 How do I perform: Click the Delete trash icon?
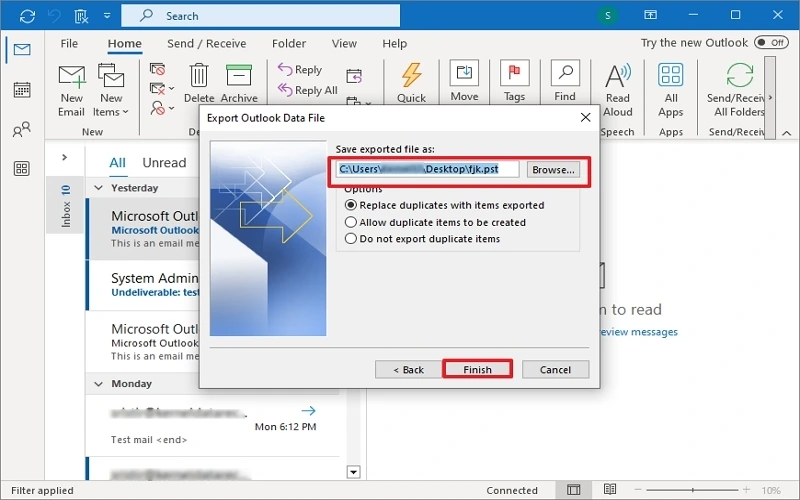(x=199, y=78)
